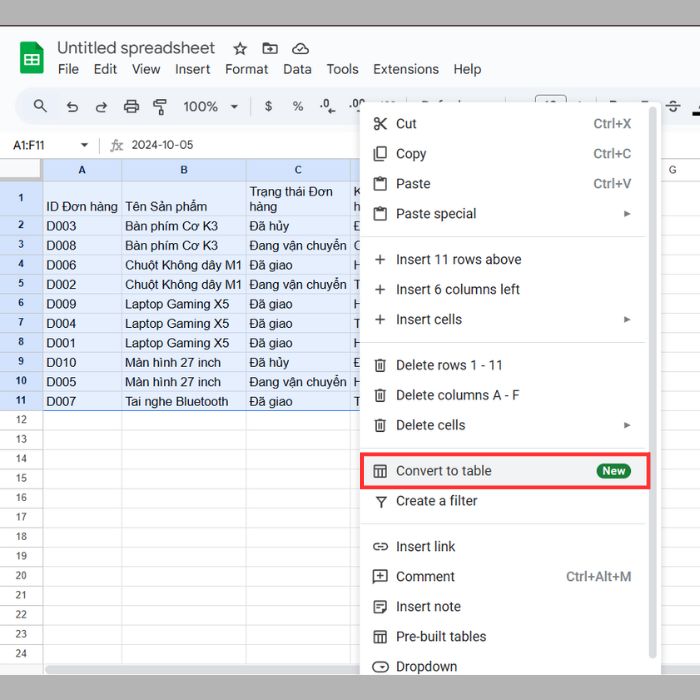Print the spreadsheet
The width and height of the screenshot is (700, 700).
131,107
